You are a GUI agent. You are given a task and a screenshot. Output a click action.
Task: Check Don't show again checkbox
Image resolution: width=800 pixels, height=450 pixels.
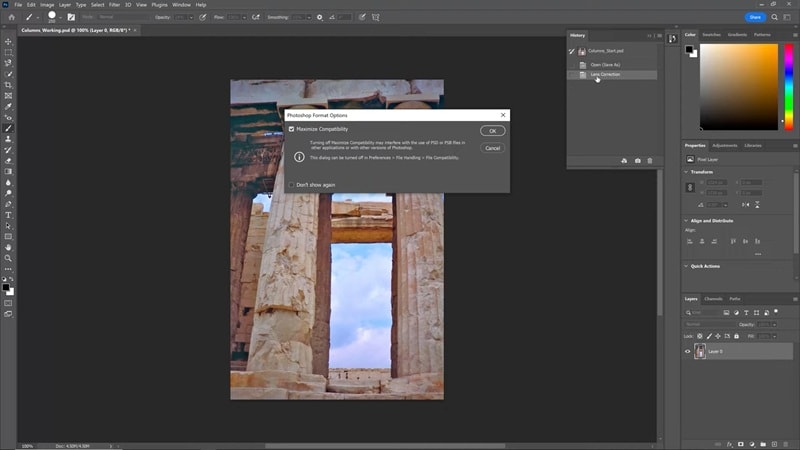click(x=291, y=185)
